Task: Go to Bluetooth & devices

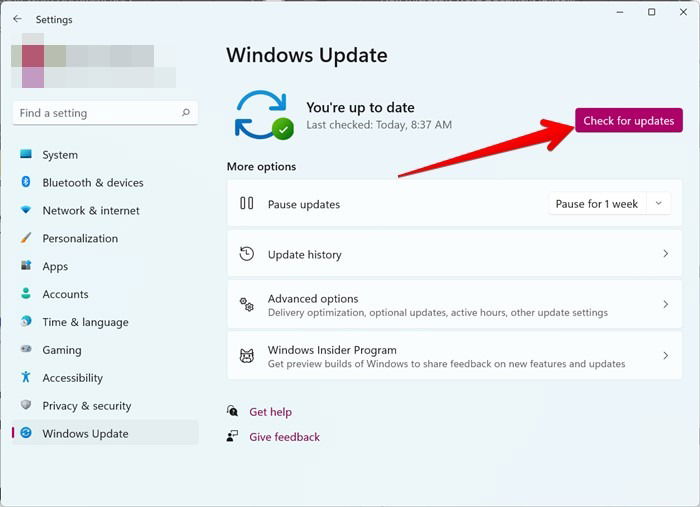Action: click(x=105, y=183)
